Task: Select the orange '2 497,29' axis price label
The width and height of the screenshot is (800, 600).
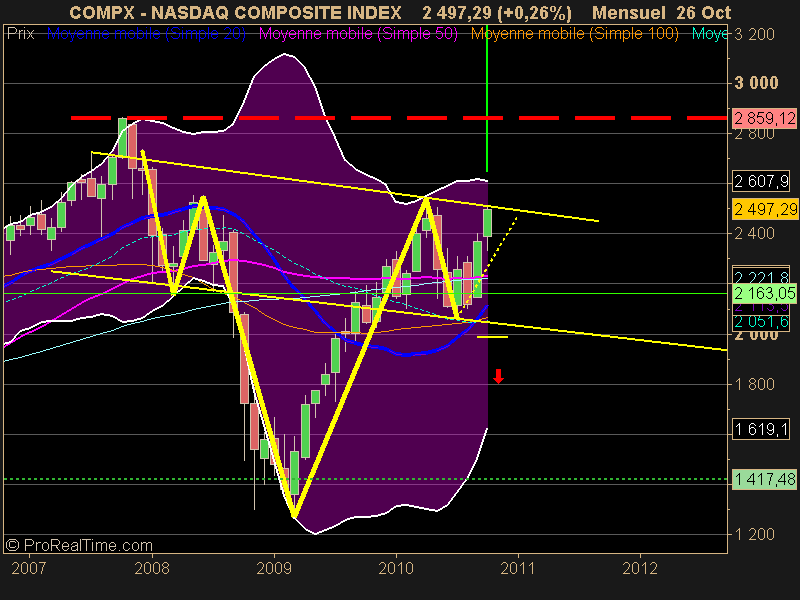Action: pyautogui.click(x=765, y=209)
